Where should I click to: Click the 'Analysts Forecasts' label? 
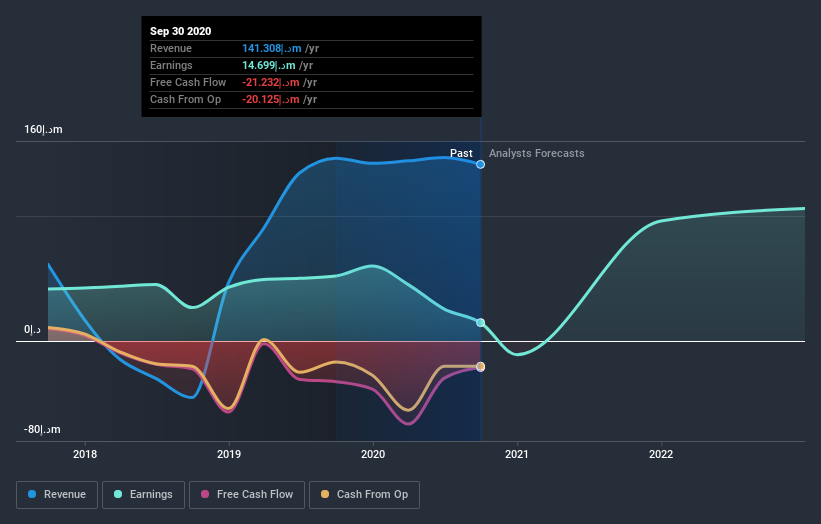pos(537,153)
